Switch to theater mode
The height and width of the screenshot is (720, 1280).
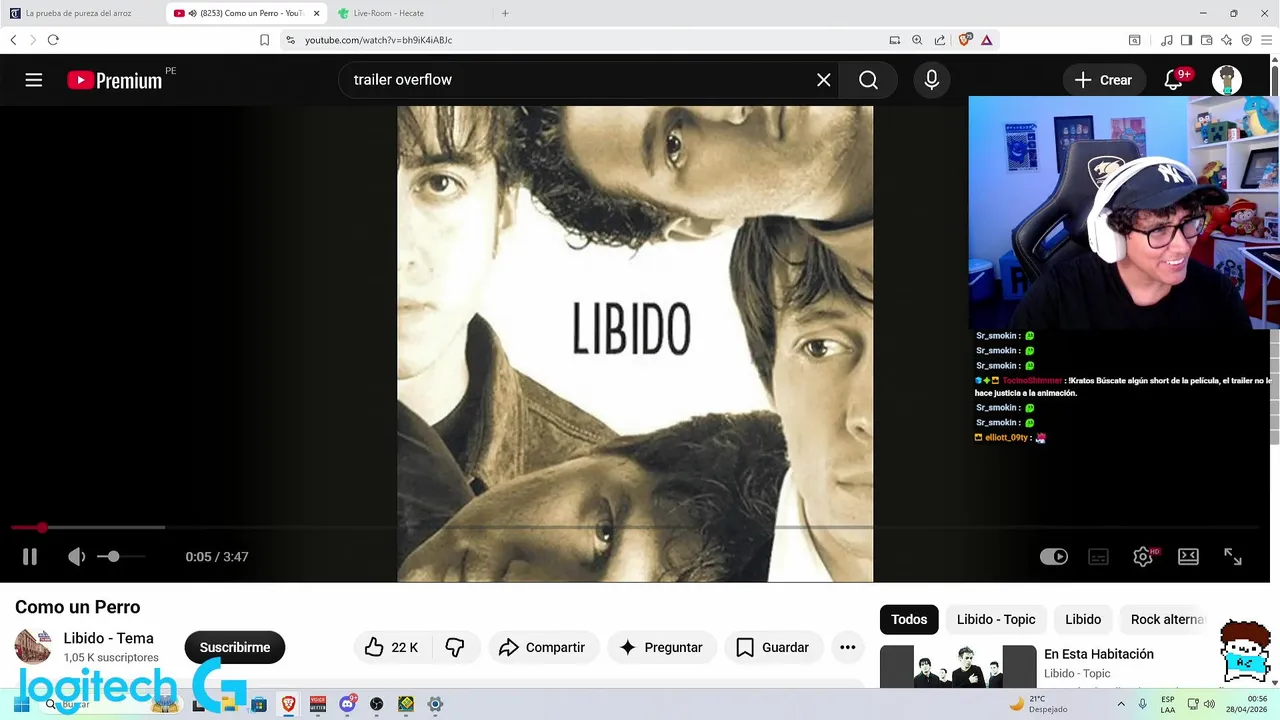coord(1188,557)
